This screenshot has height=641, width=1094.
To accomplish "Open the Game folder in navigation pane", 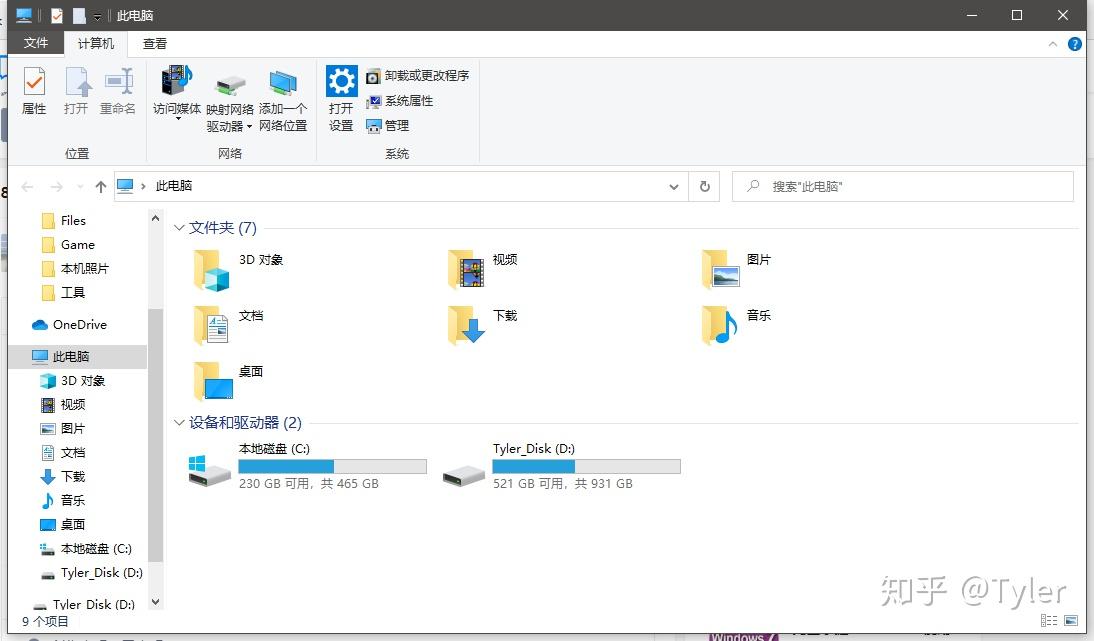I will tap(68, 245).
